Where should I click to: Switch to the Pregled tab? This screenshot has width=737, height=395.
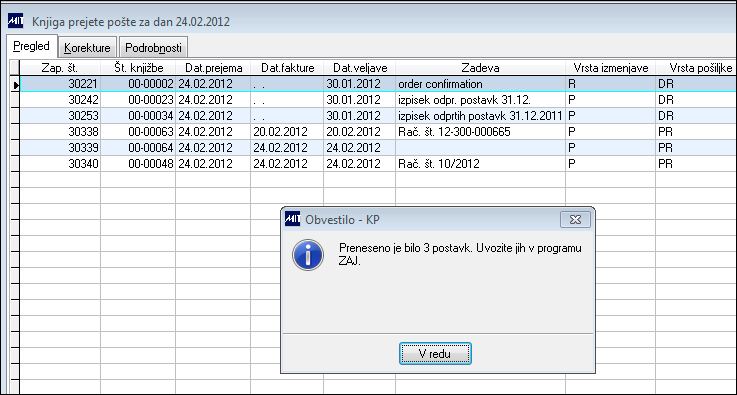coord(31,47)
